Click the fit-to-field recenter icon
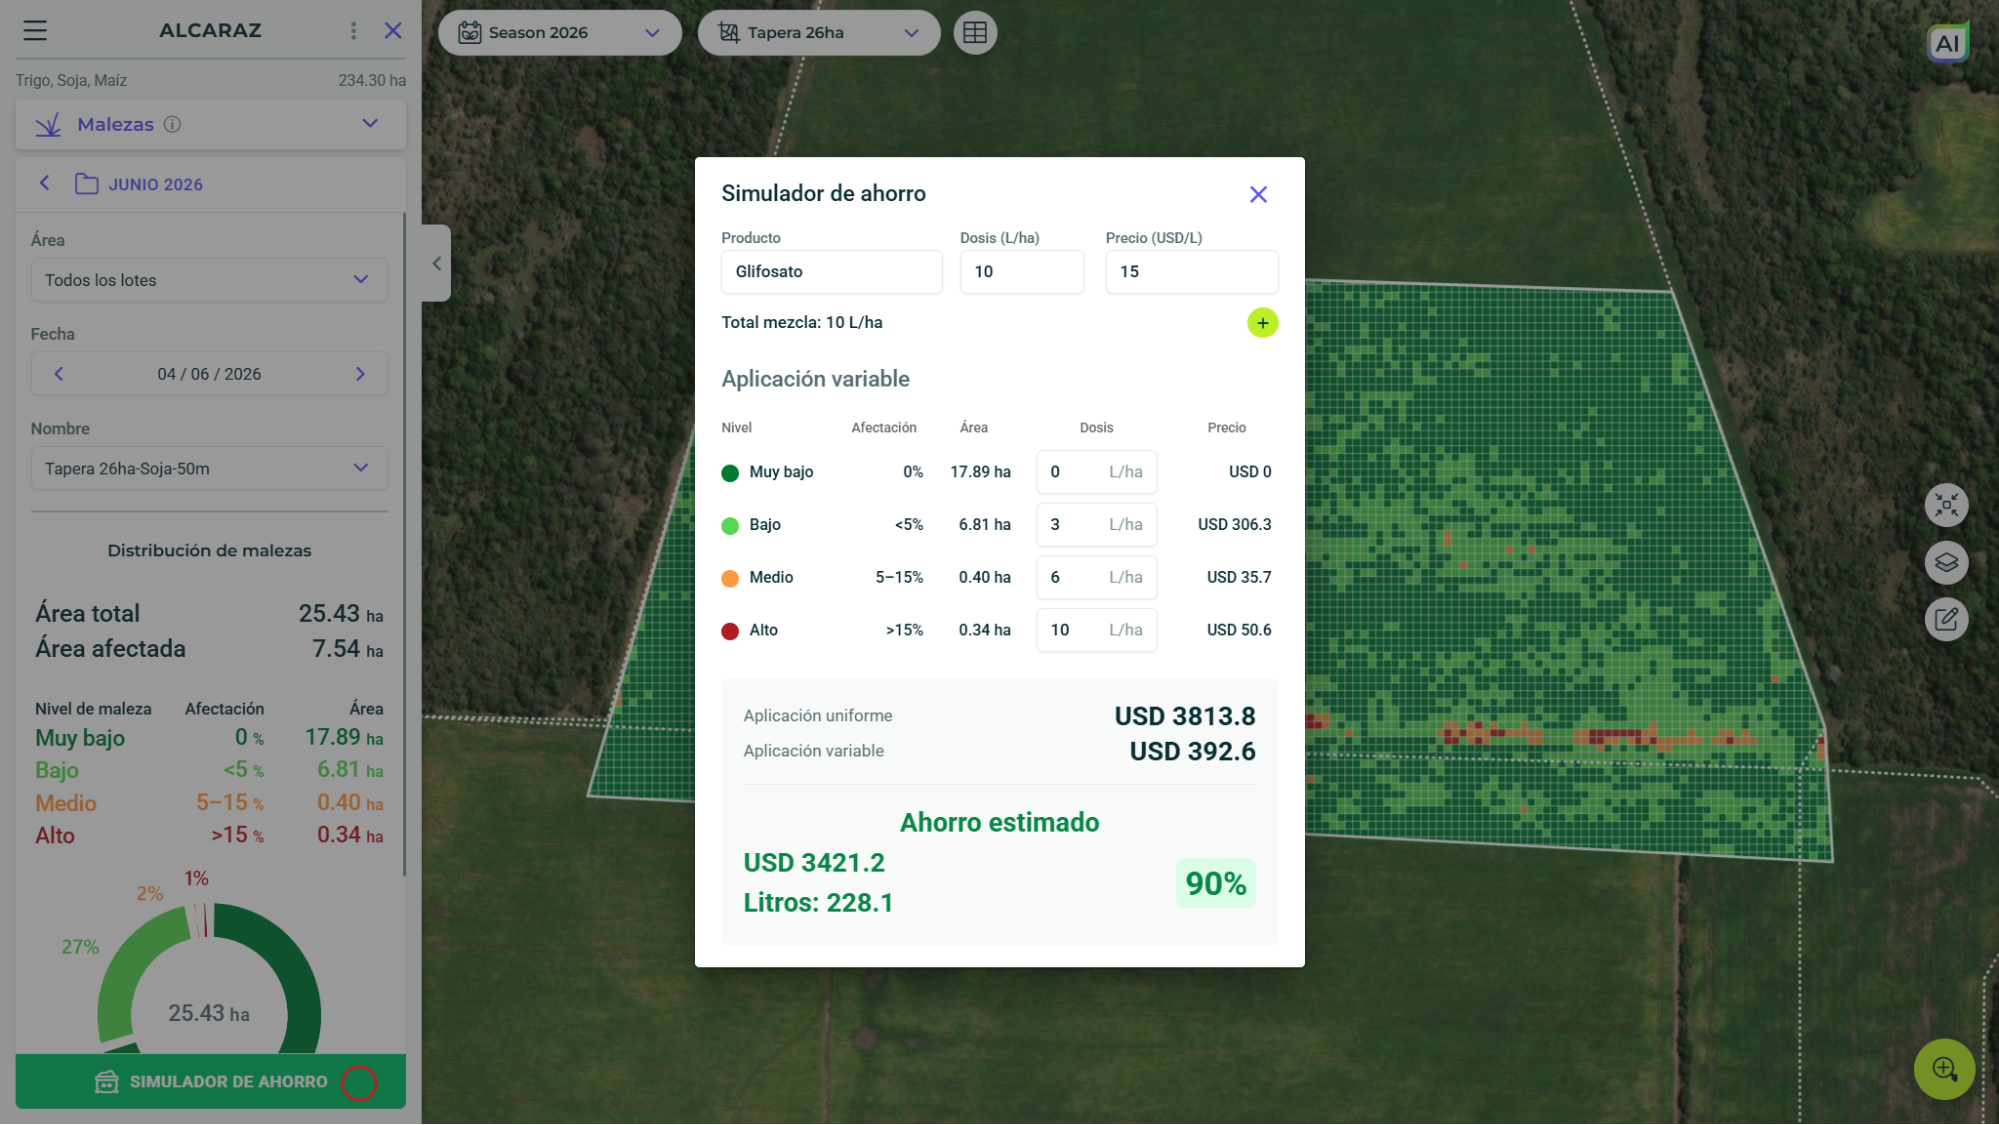The image size is (1999, 1125). coord(1946,505)
